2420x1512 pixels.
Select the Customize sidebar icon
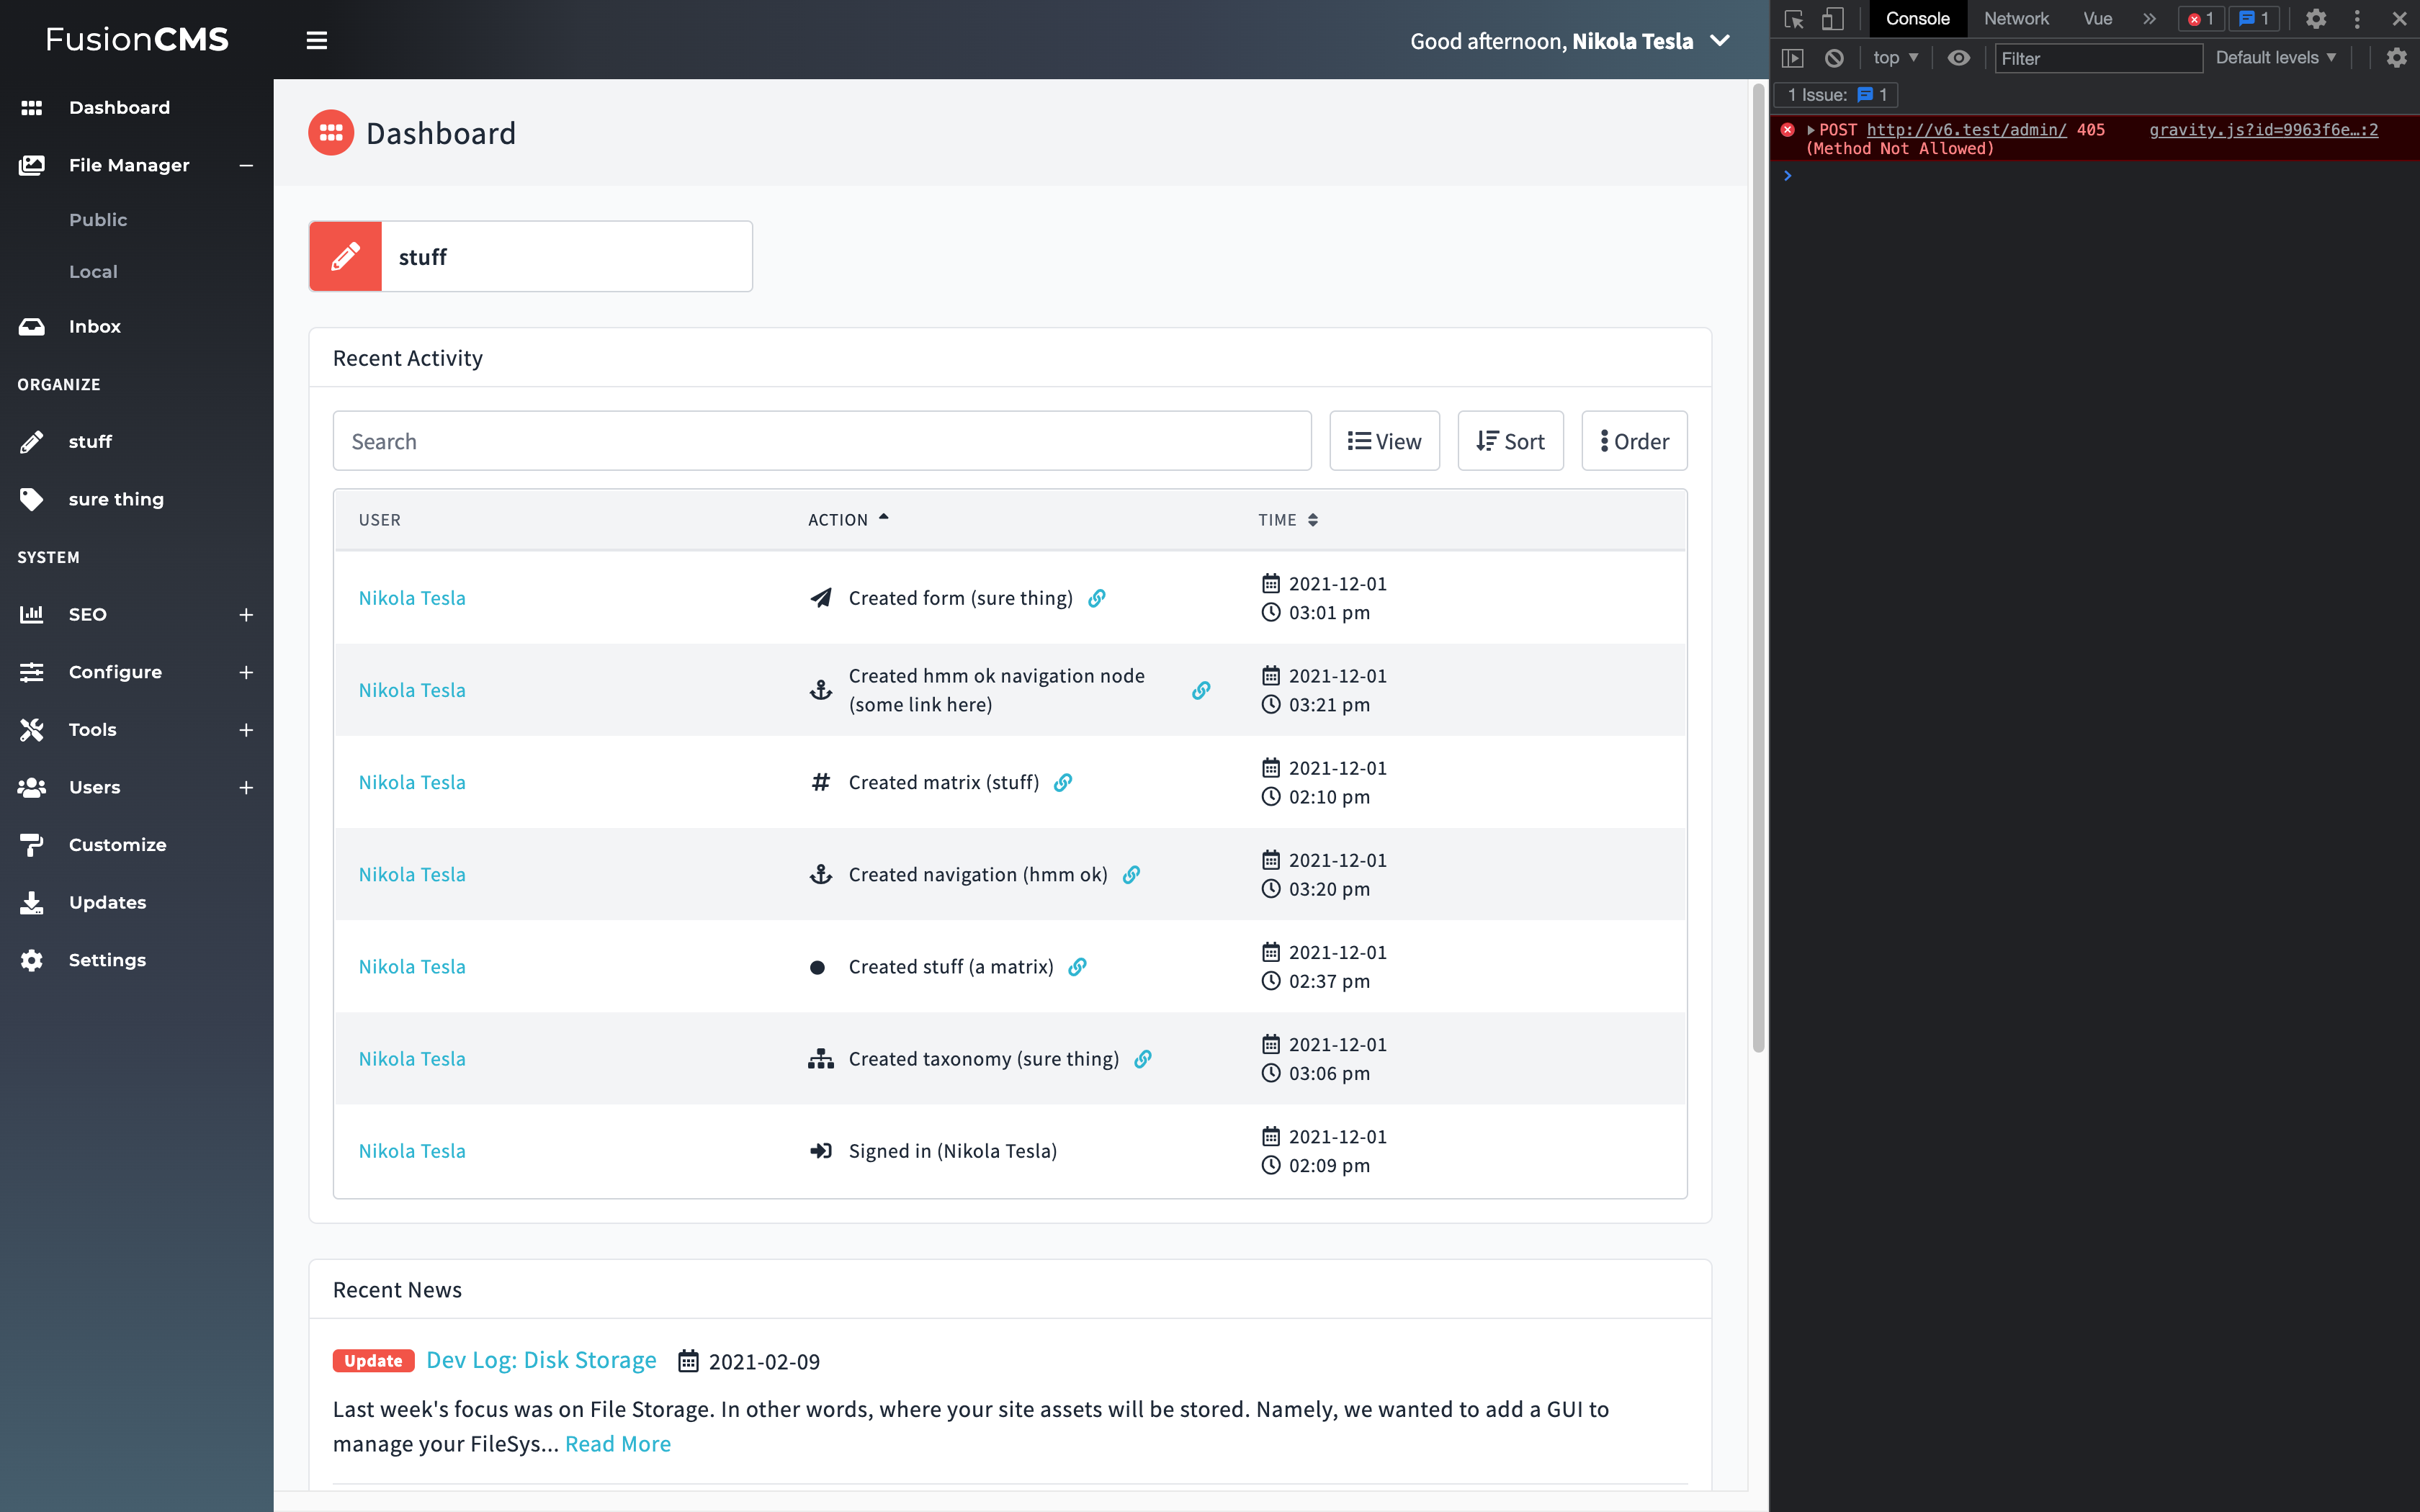31,844
